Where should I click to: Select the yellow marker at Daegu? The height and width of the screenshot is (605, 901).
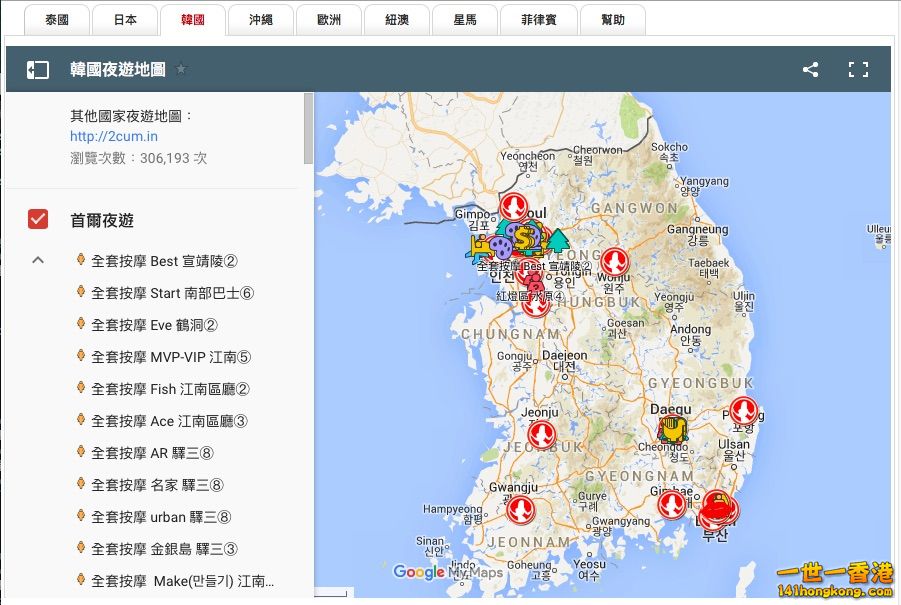click(673, 431)
